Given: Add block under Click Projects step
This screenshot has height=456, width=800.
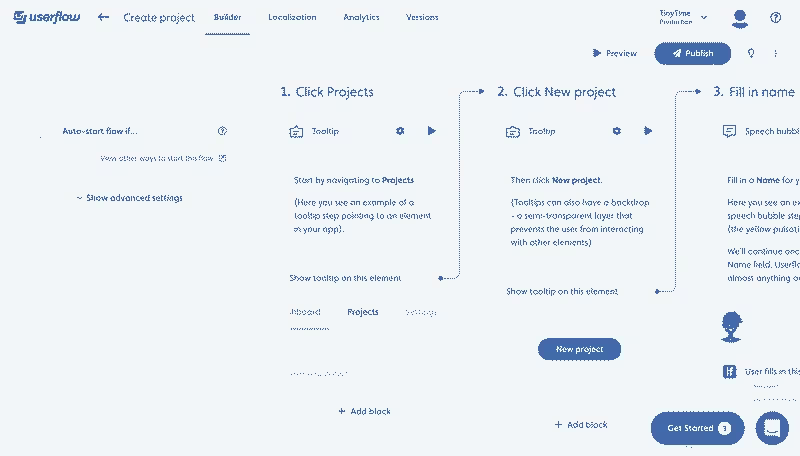Looking at the screenshot, I should pos(364,411).
